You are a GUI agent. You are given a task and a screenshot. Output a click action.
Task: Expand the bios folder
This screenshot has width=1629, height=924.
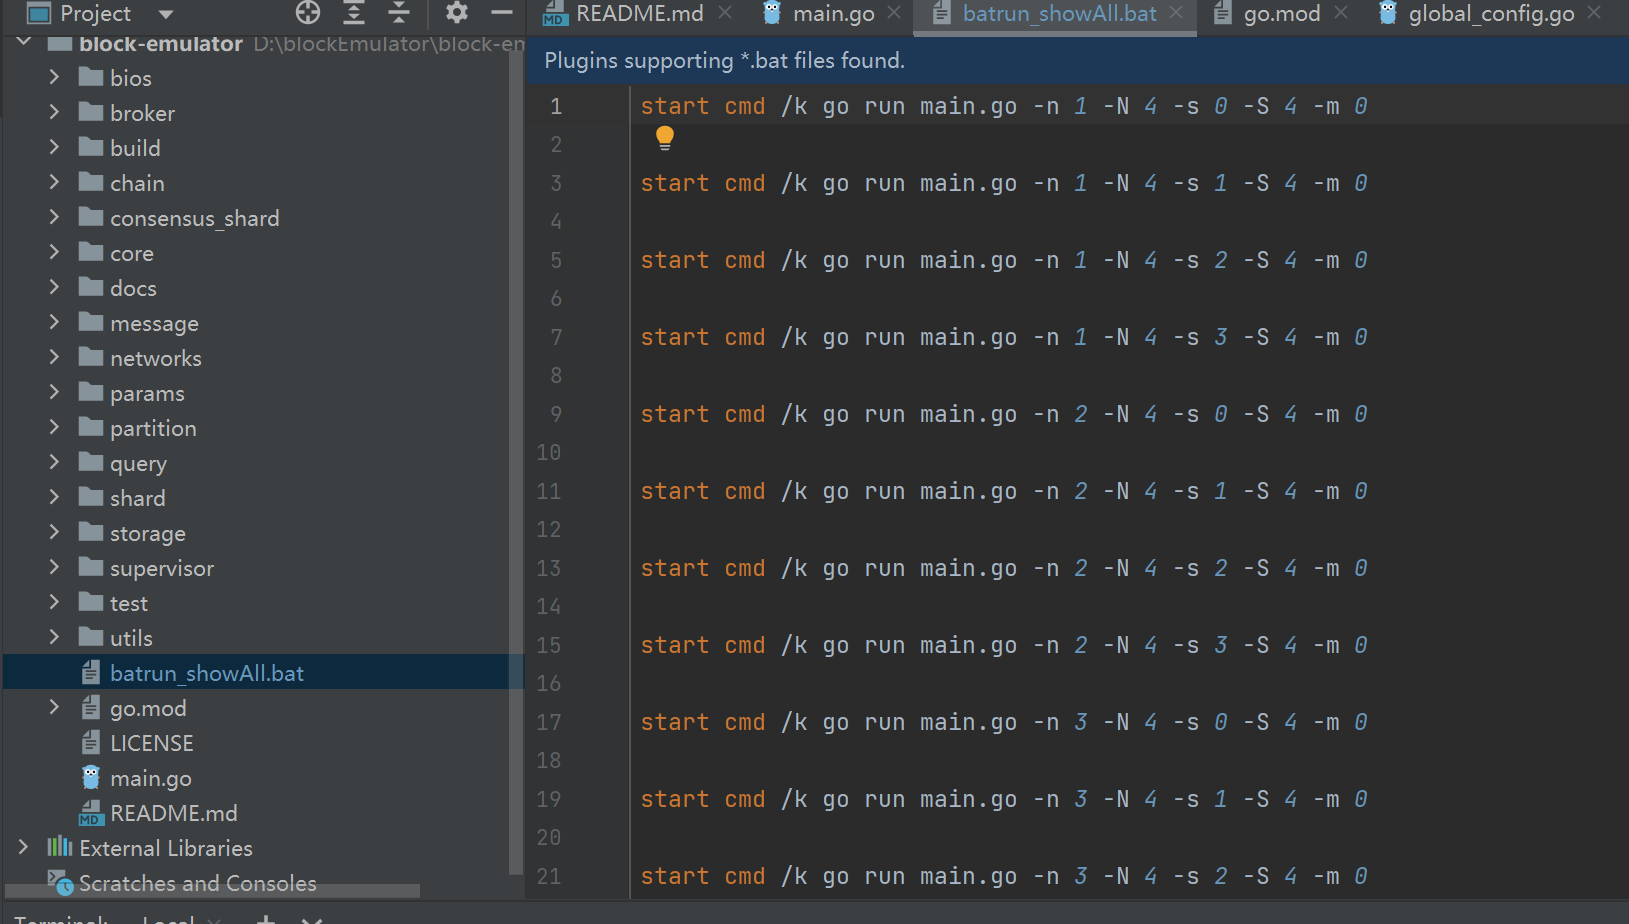pos(54,77)
